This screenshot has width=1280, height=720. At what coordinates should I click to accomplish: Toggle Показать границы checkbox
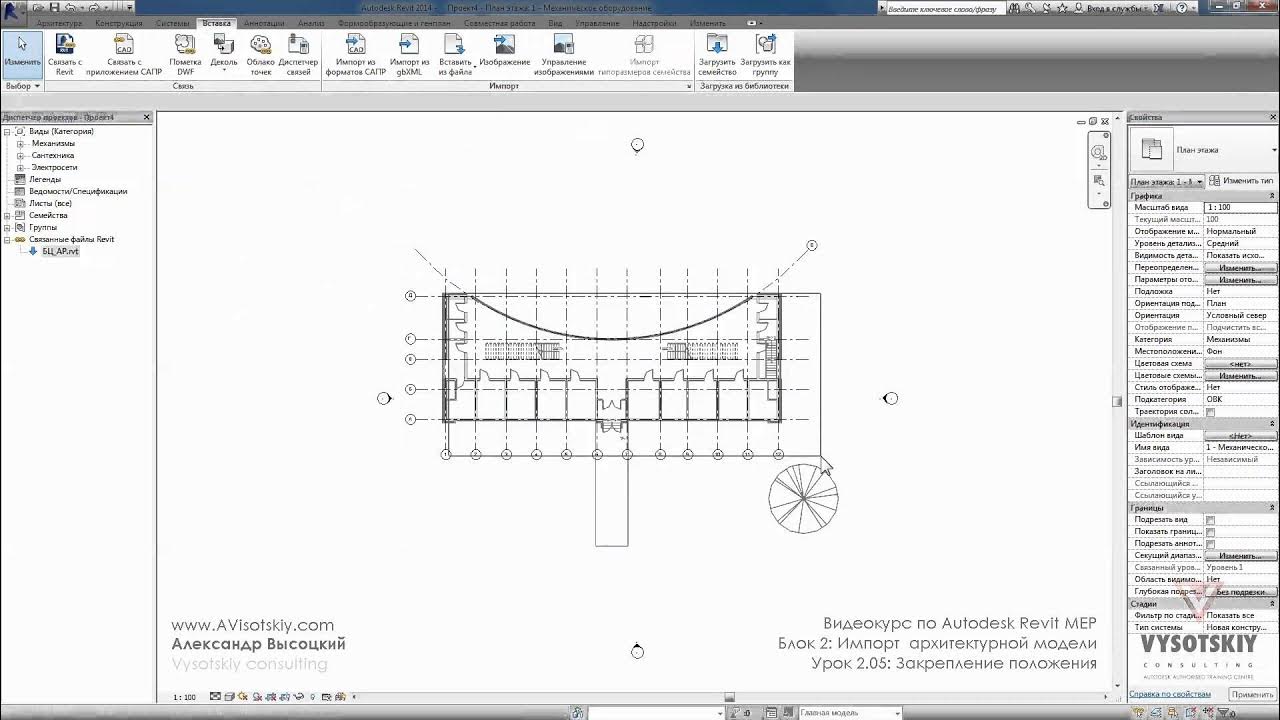point(1210,532)
